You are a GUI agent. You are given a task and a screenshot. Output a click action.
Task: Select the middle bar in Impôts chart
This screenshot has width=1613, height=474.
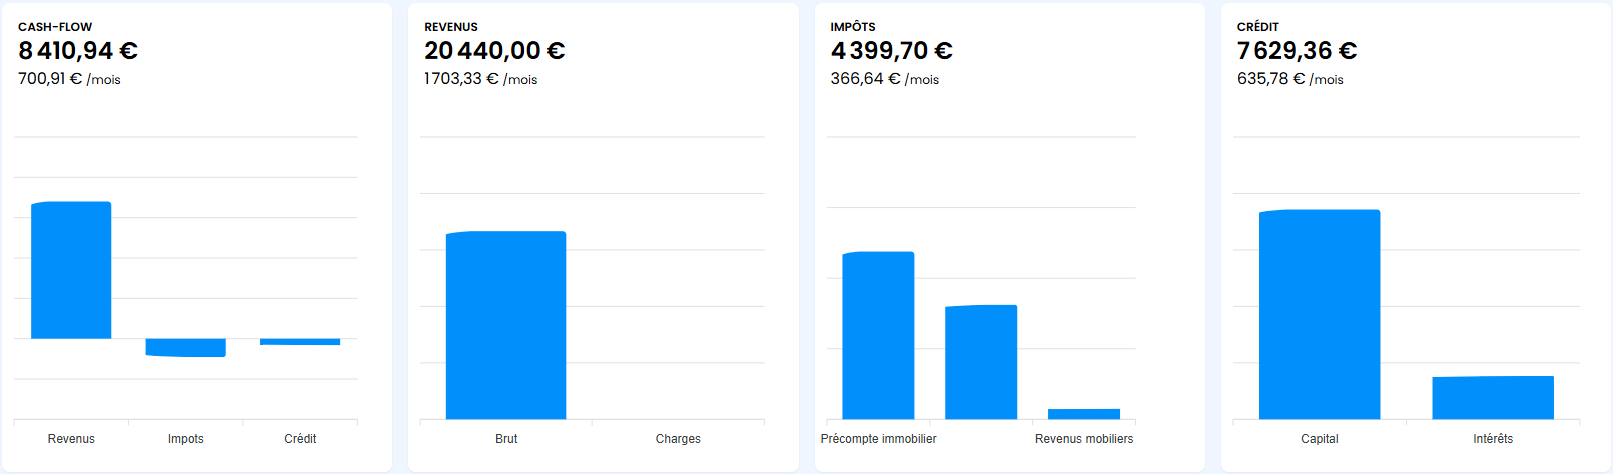pyautogui.click(x=981, y=362)
